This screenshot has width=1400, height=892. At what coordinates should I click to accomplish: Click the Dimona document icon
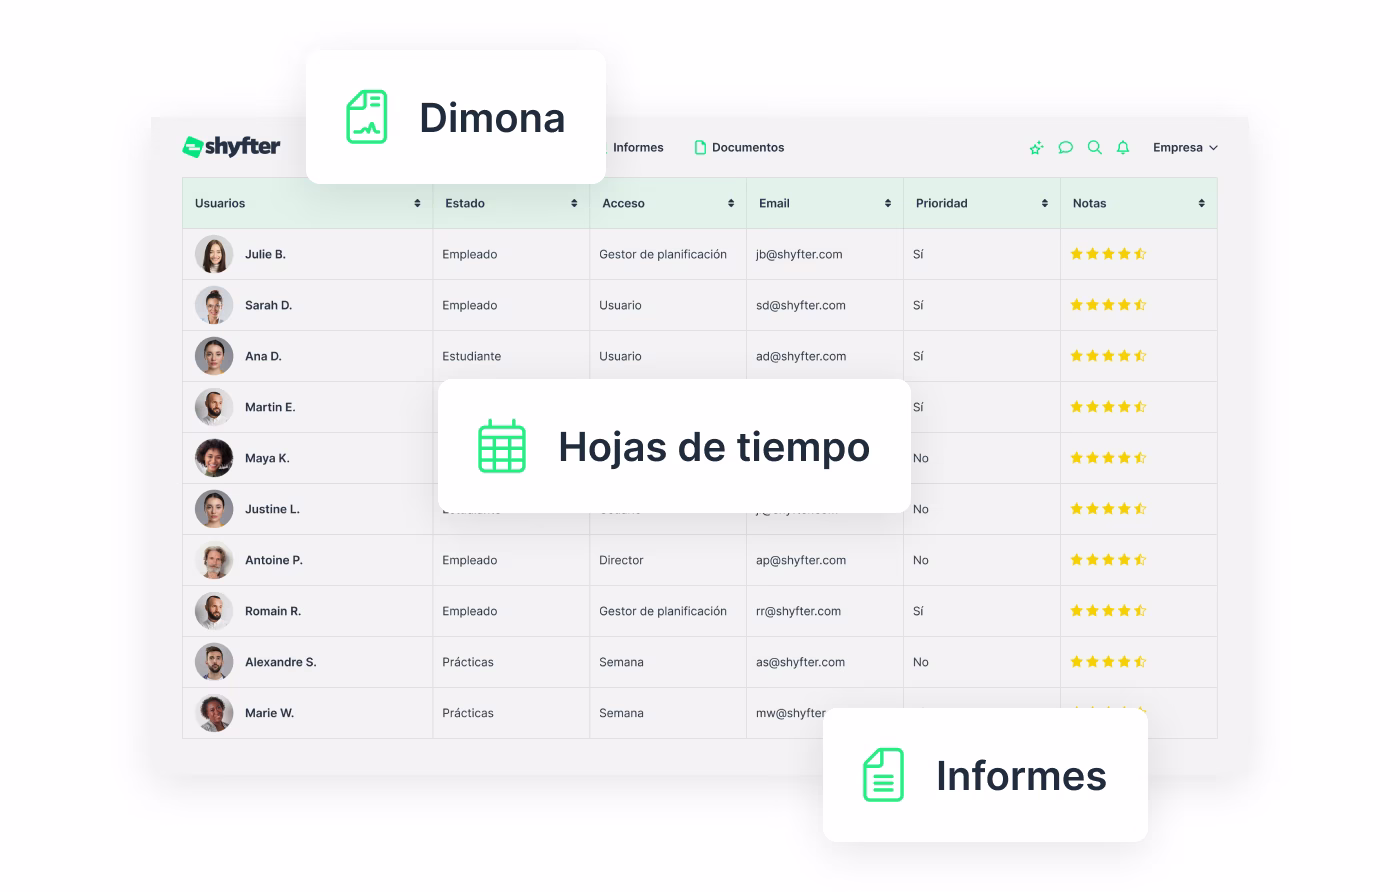pos(366,116)
